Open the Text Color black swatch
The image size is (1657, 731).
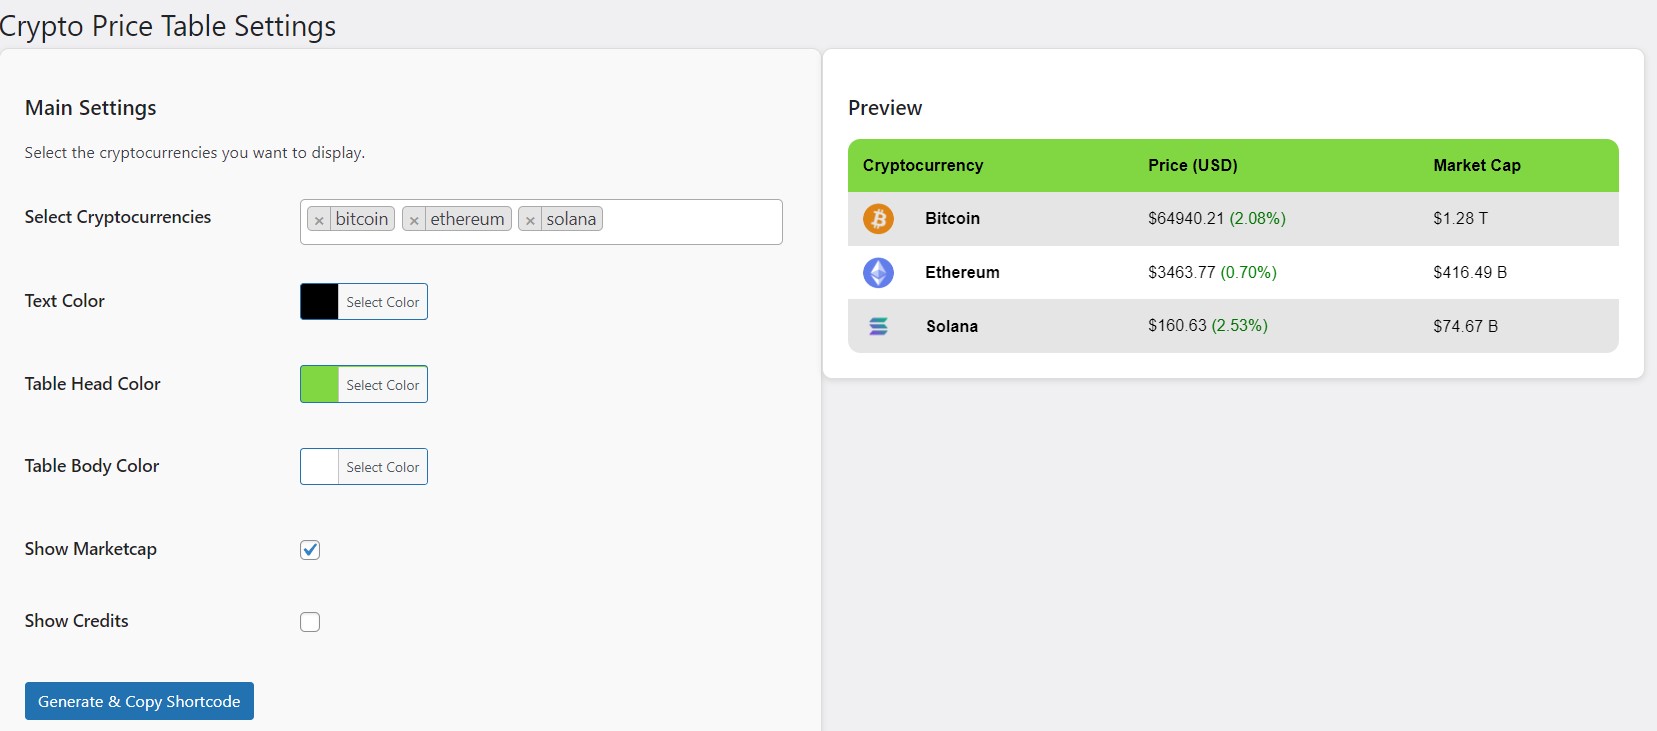coord(320,302)
